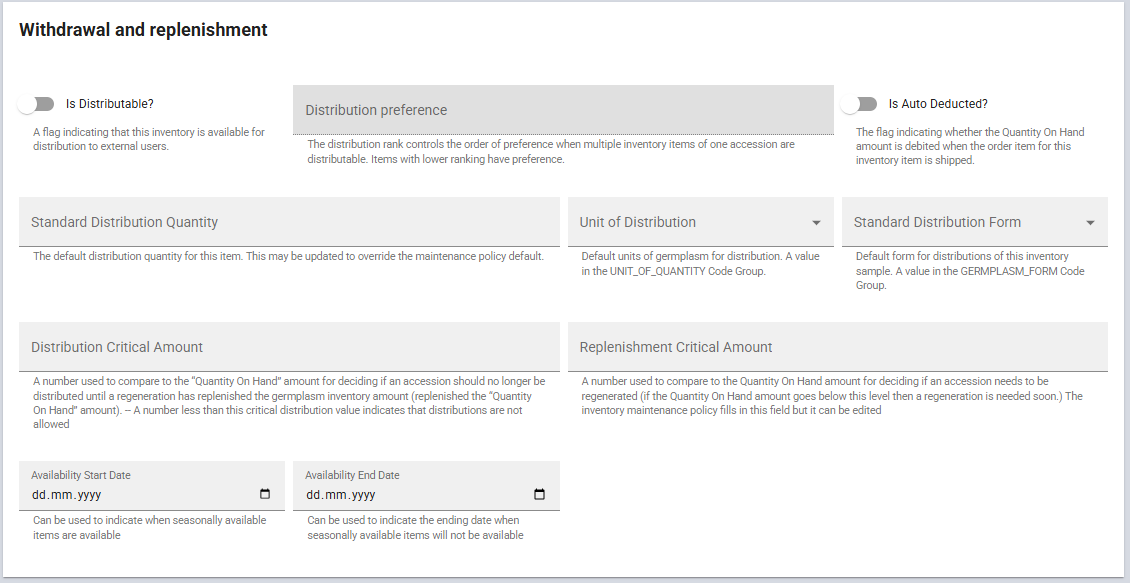
Task: Click the 'Is Auto Deducted?' label text
Action: point(938,104)
